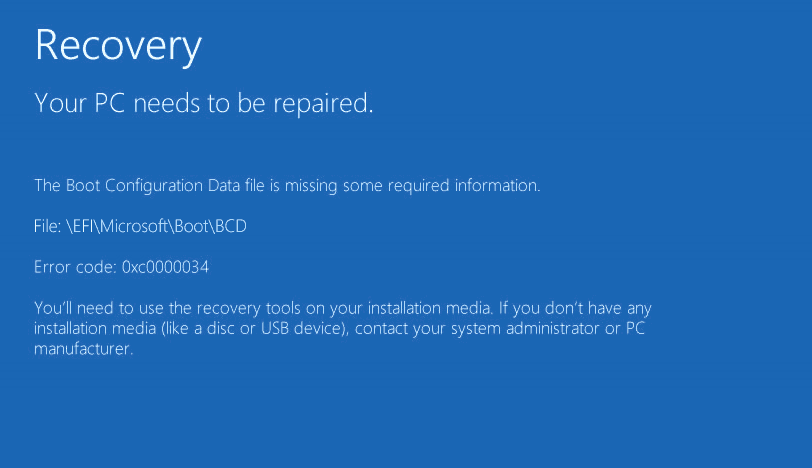Viewport: 812px width, 468px height.
Task: Click the Recovery heading
Action: 118,47
